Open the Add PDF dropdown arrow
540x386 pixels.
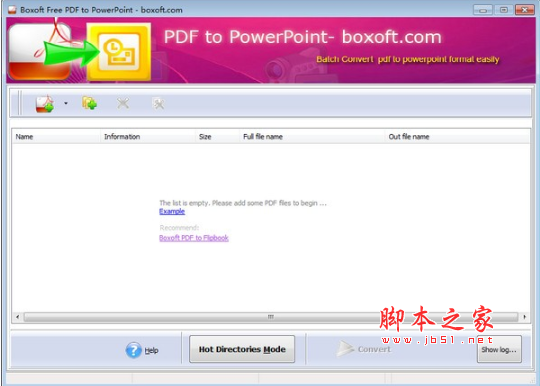point(66,103)
